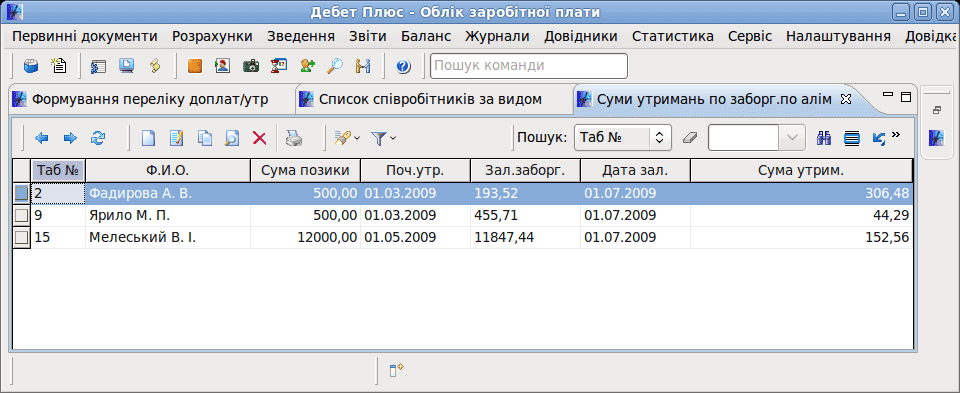Create a new record with blank page icon
This screenshot has width=960, height=393.
[x=148, y=138]
